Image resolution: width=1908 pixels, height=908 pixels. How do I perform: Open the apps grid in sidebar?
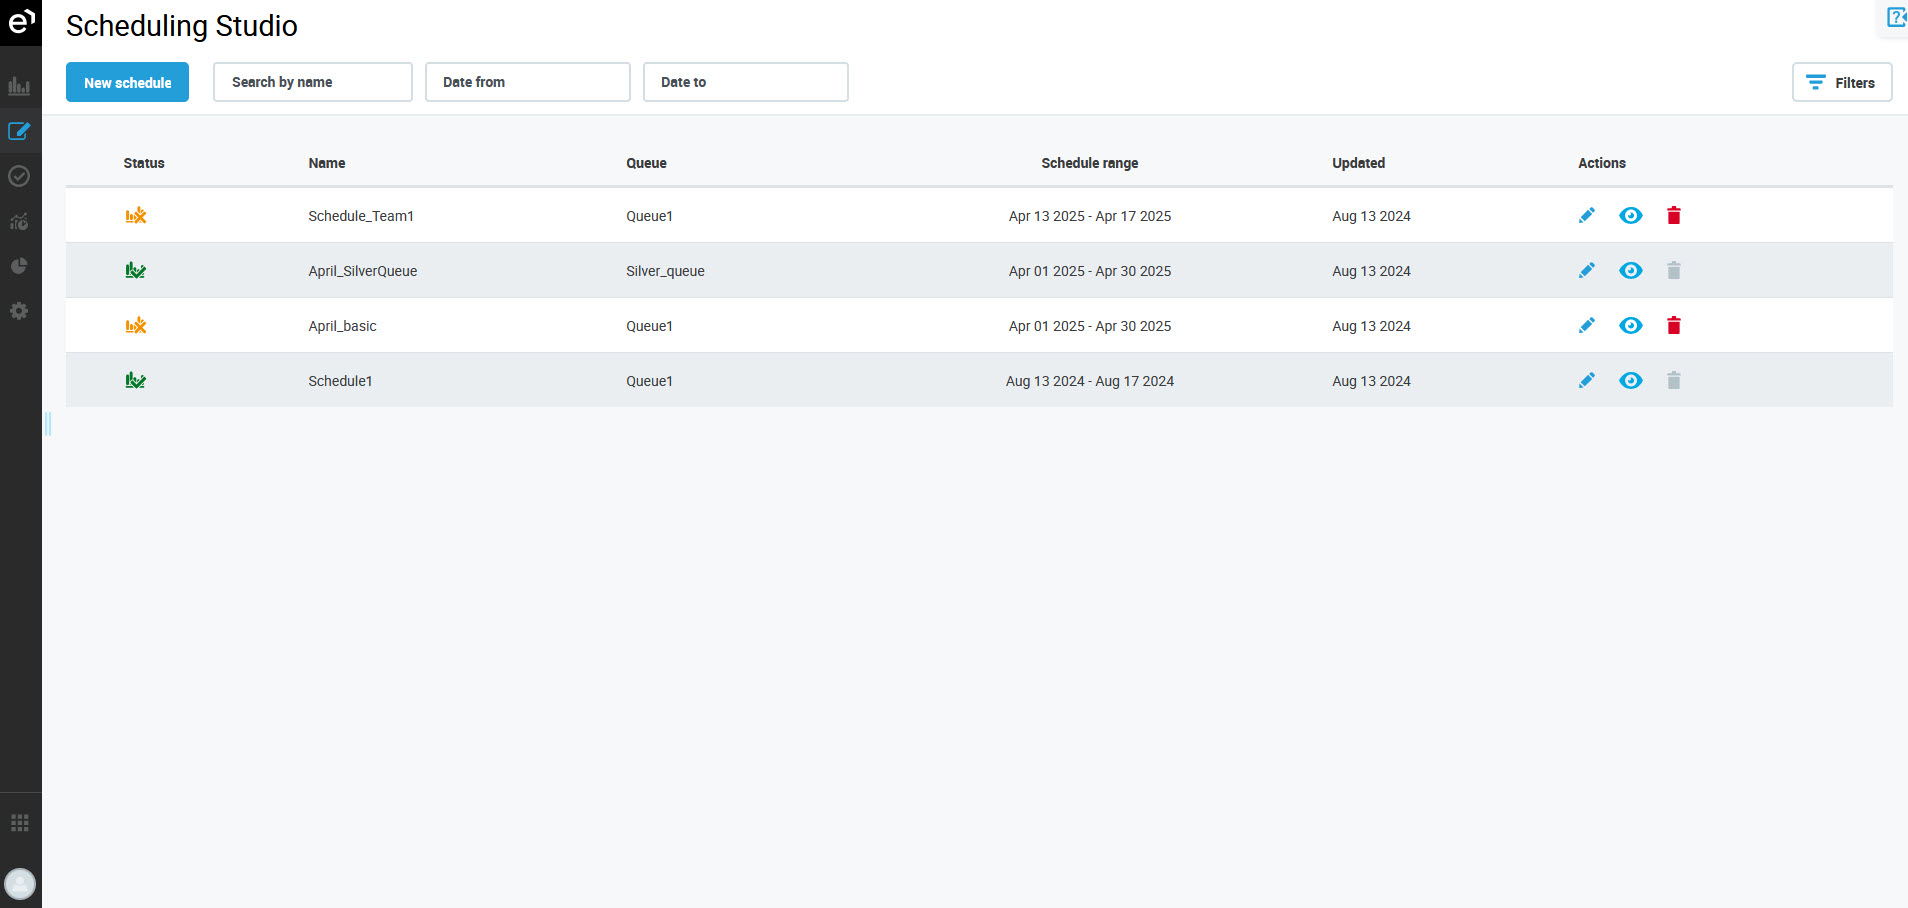click(19, 823)
